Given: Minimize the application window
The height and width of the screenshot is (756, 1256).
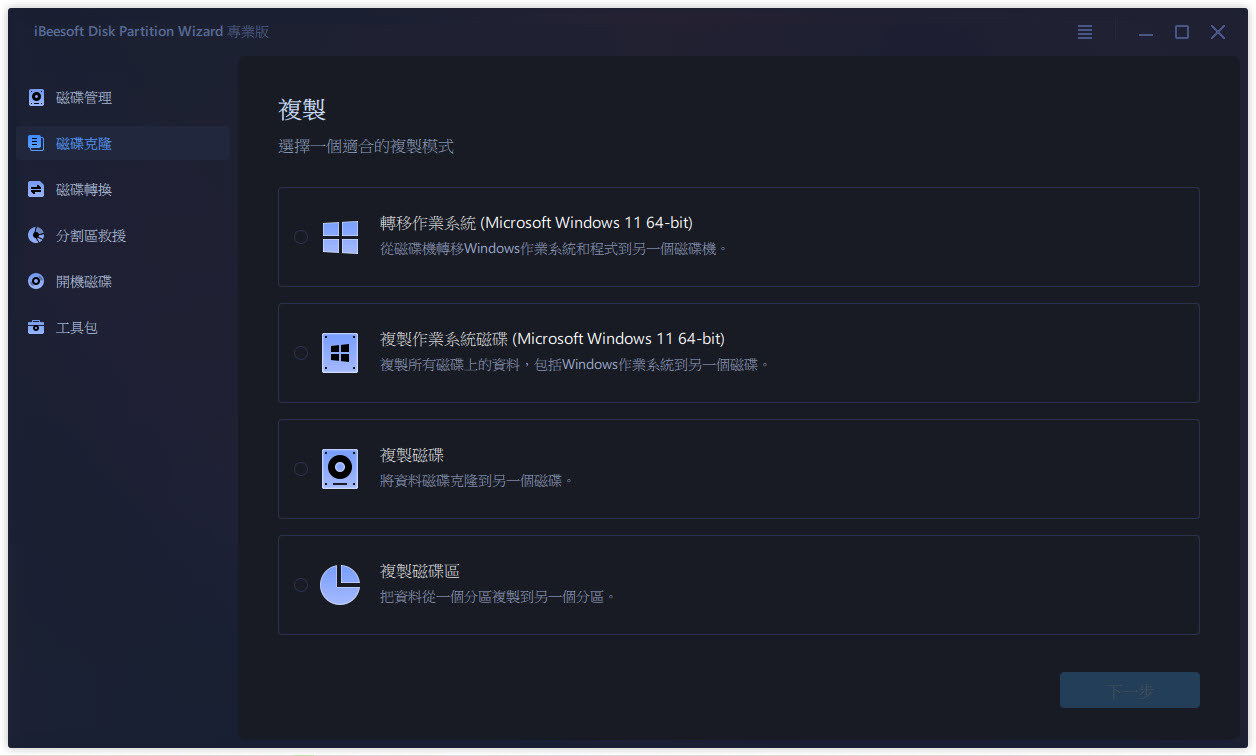Looking at the screenshot, I should pos(1146,32).
